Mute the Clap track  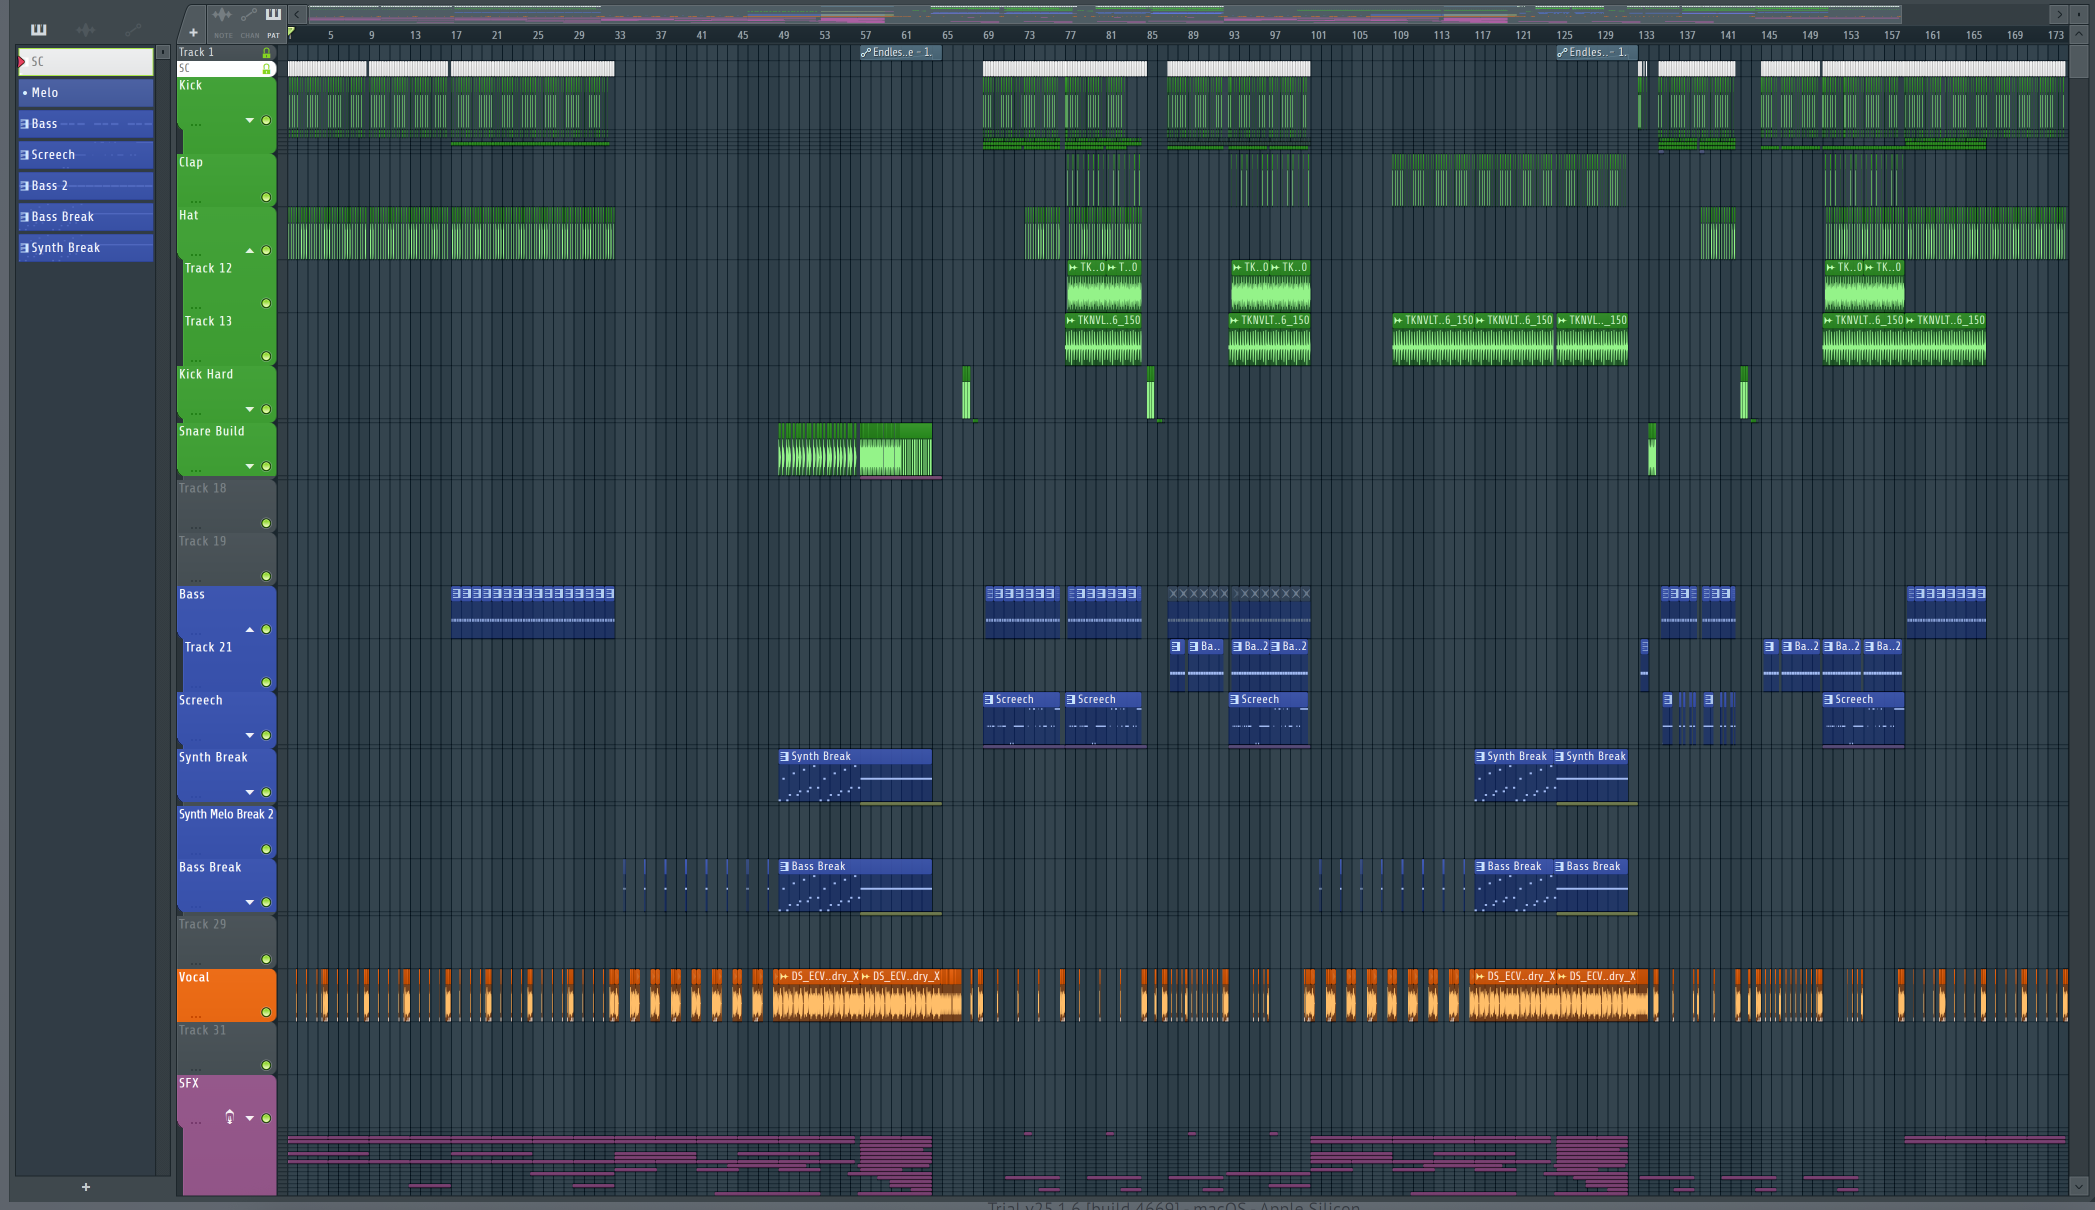266,197
